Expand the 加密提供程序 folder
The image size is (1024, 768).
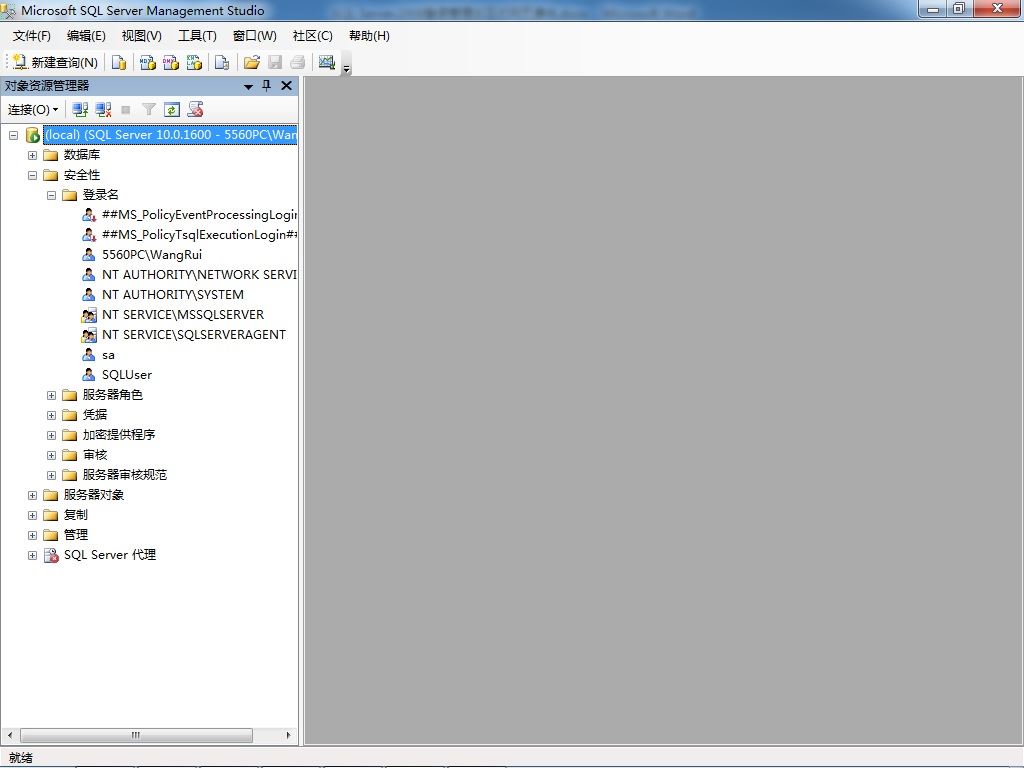pyautogui.click(x=51, y=435)
